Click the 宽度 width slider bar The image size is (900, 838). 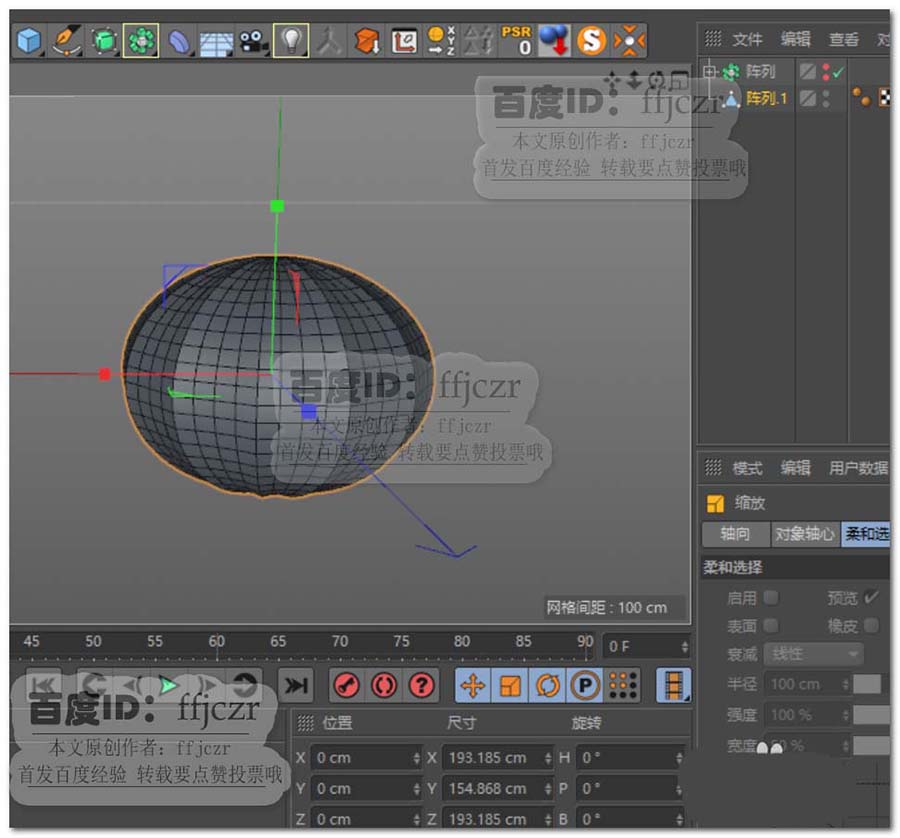coord(871,746)
